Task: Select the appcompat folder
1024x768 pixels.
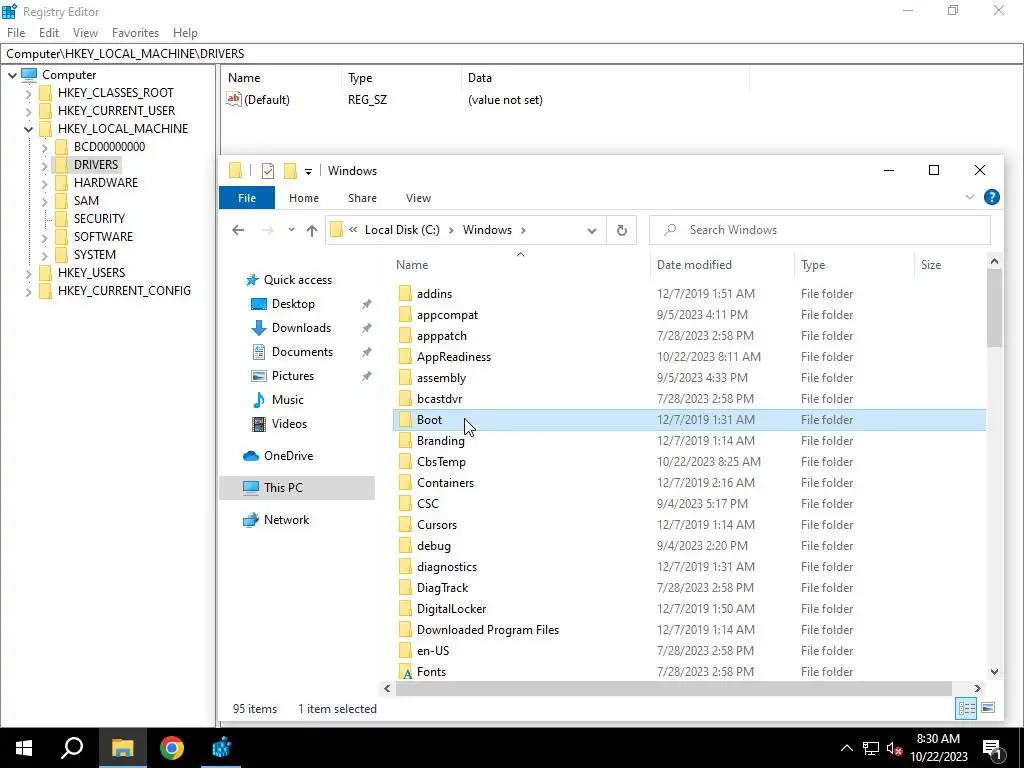Action: [x=447, y=315]
